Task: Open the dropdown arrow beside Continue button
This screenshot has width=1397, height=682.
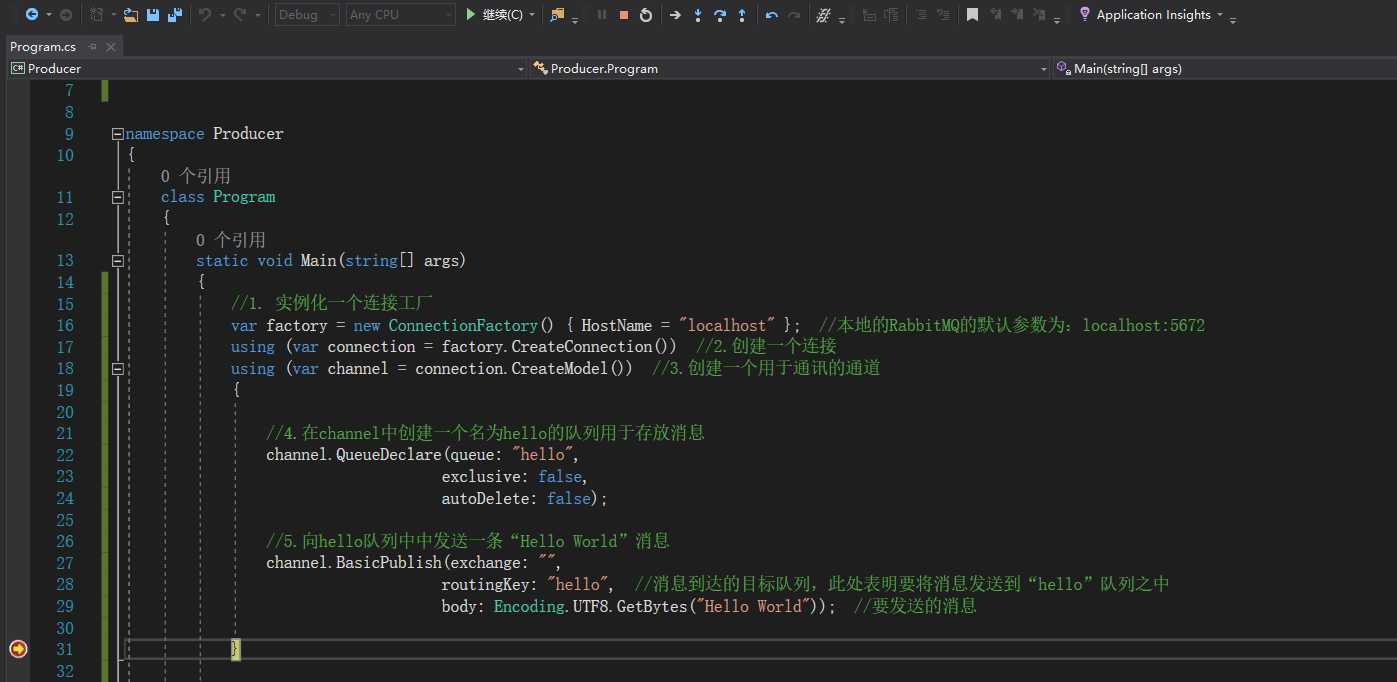Action: coord(532,15)
